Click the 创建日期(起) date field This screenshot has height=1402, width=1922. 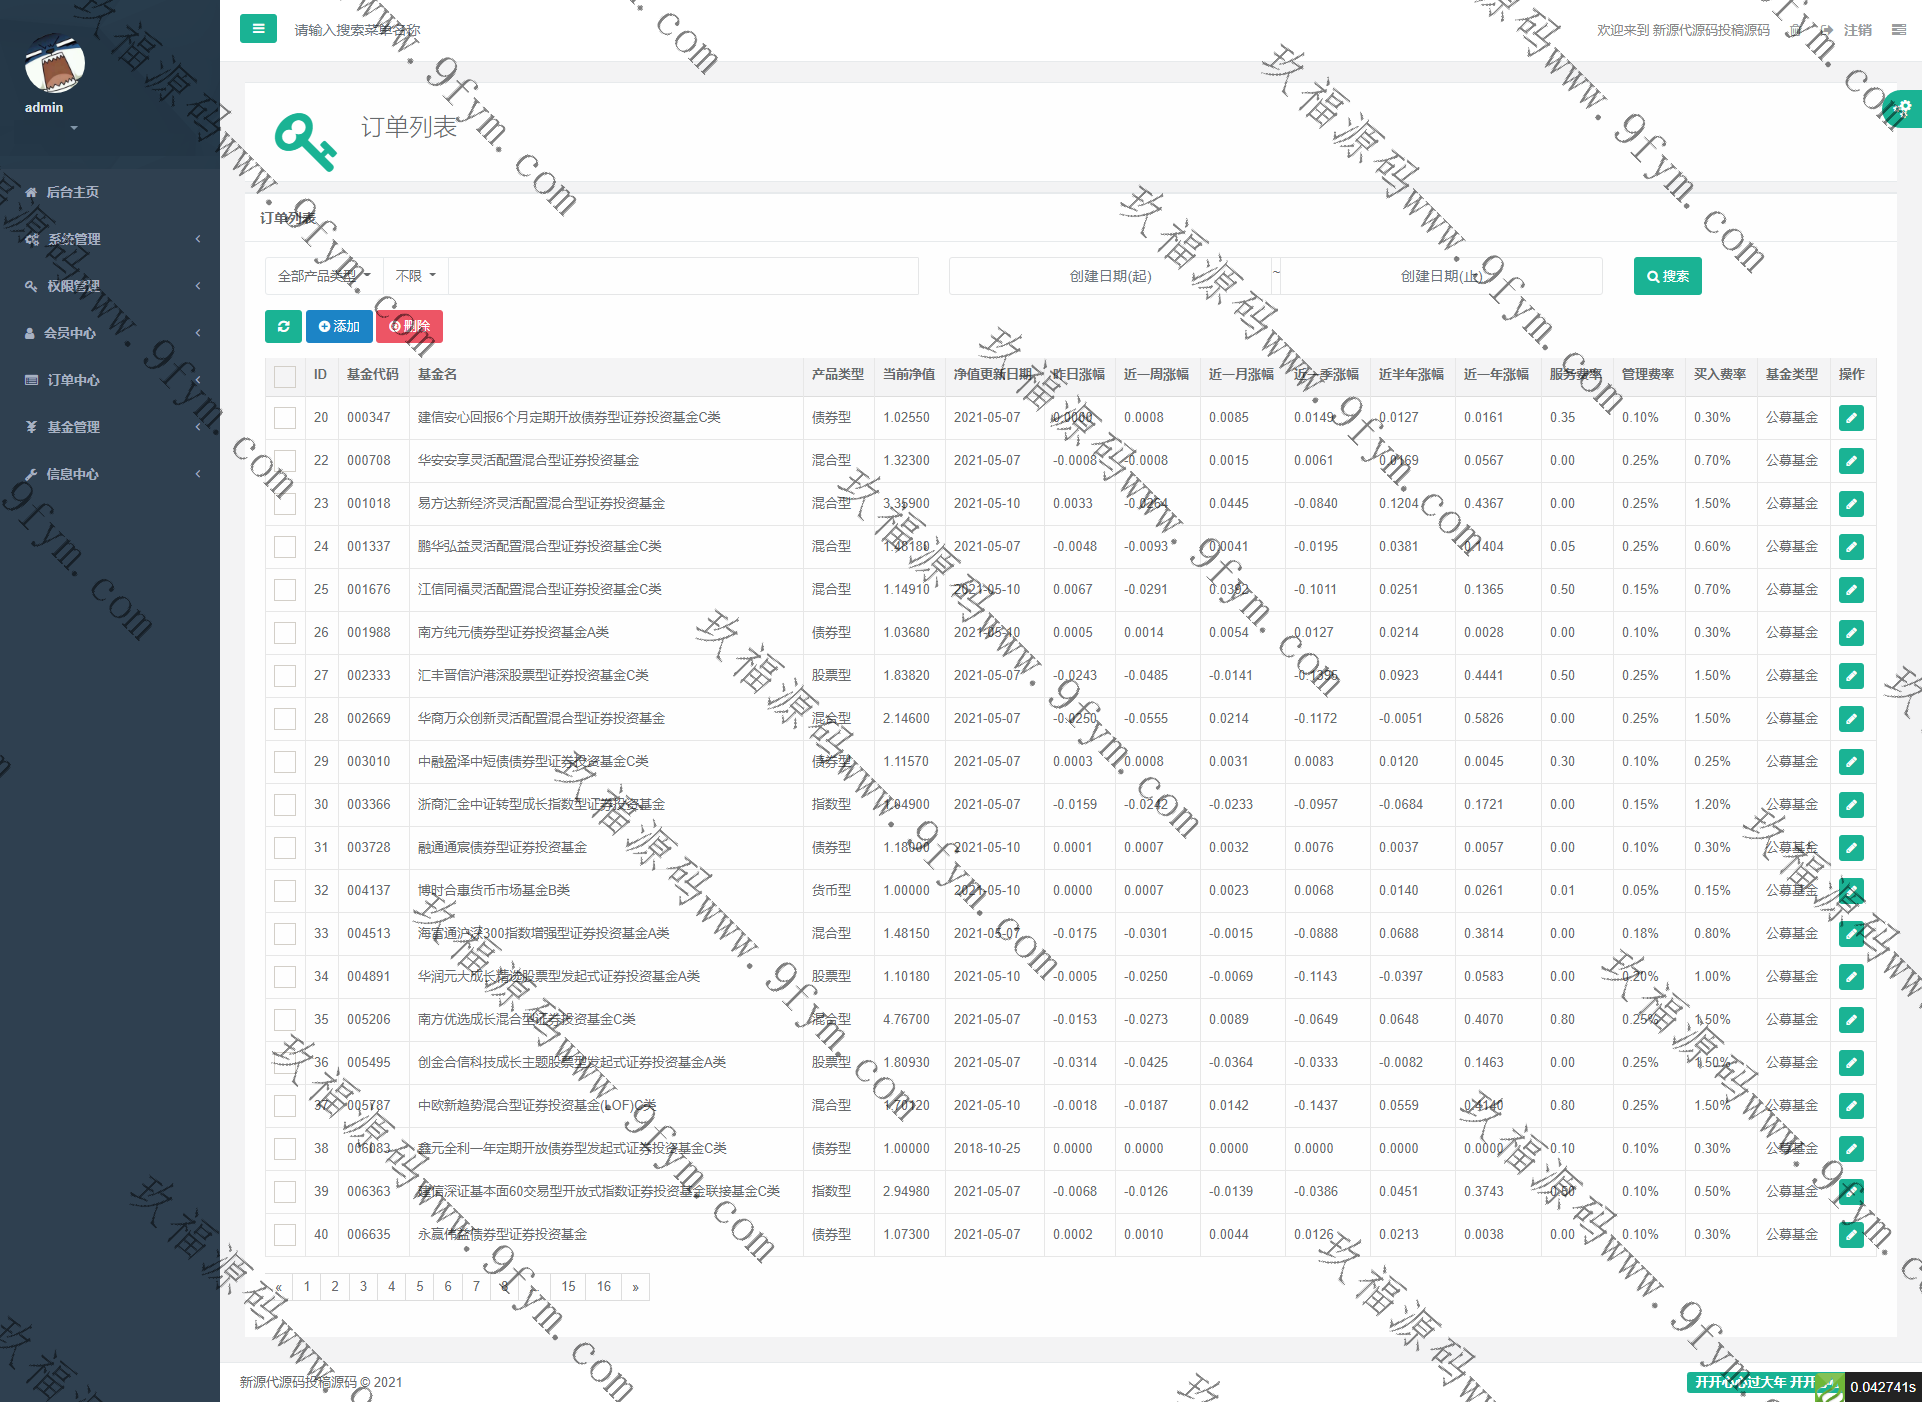[x=1110, y=276]
